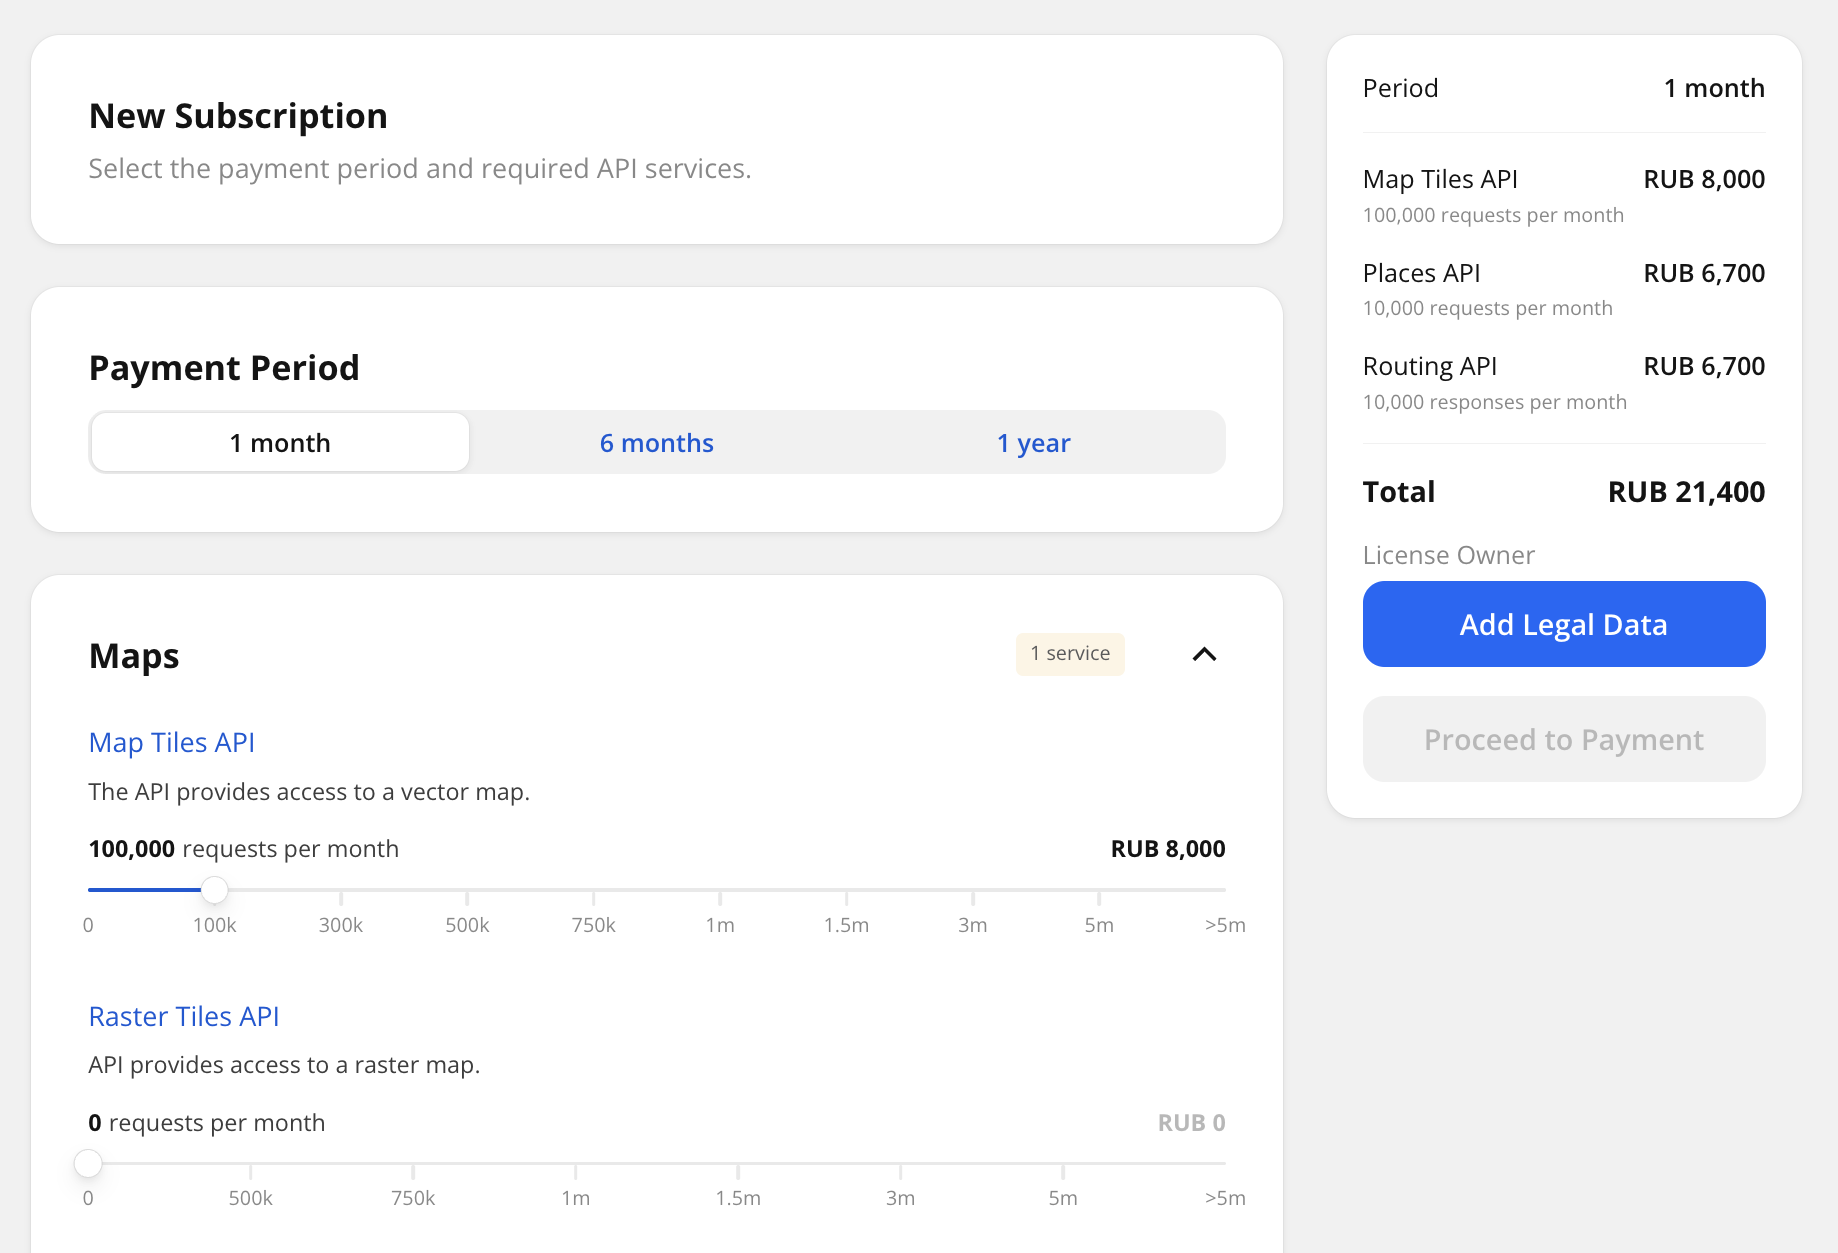Switch to 6 months payment period
This screenshot has width=1838, height=1253.
(656, 443)
